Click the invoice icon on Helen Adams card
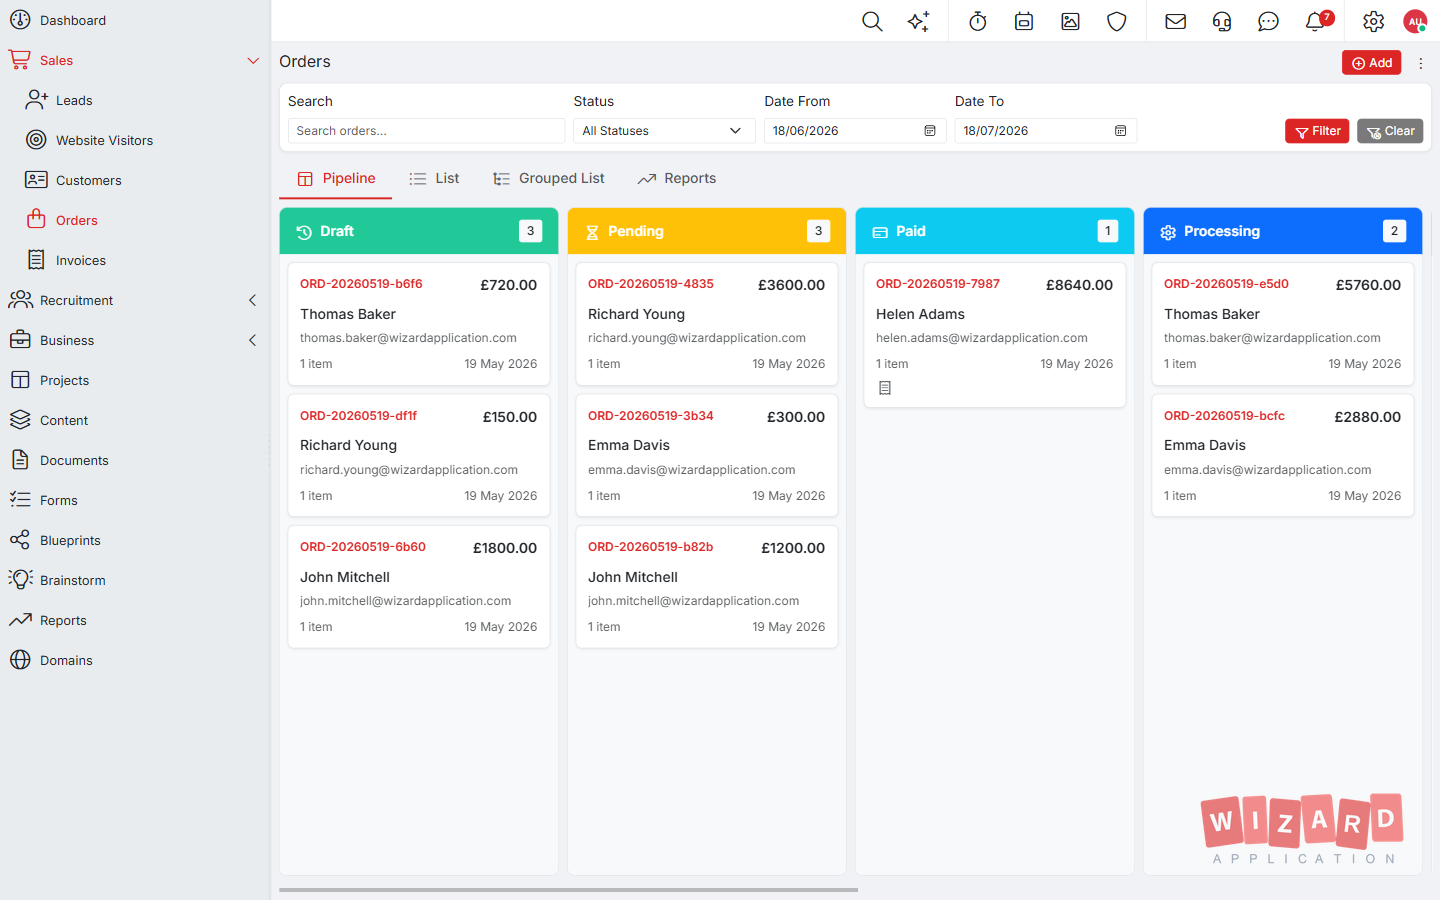 pos(885,388)
